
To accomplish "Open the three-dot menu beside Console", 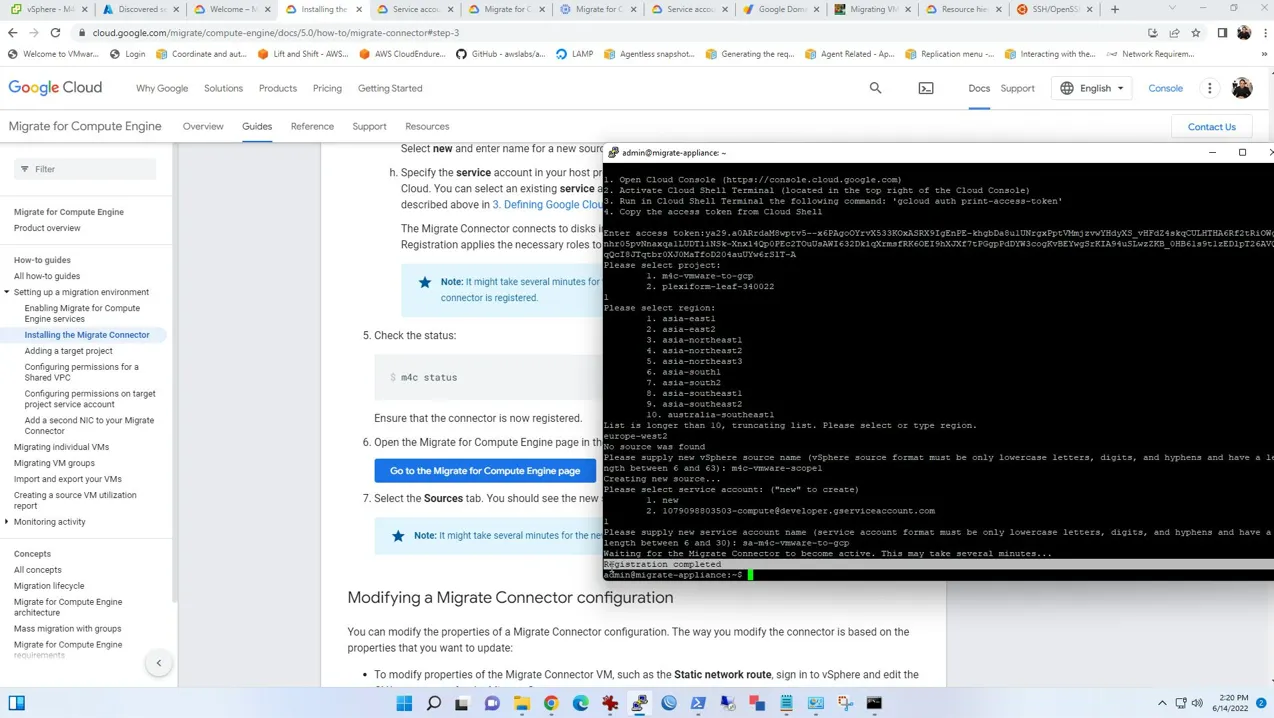I will (x=1209, y=88).
